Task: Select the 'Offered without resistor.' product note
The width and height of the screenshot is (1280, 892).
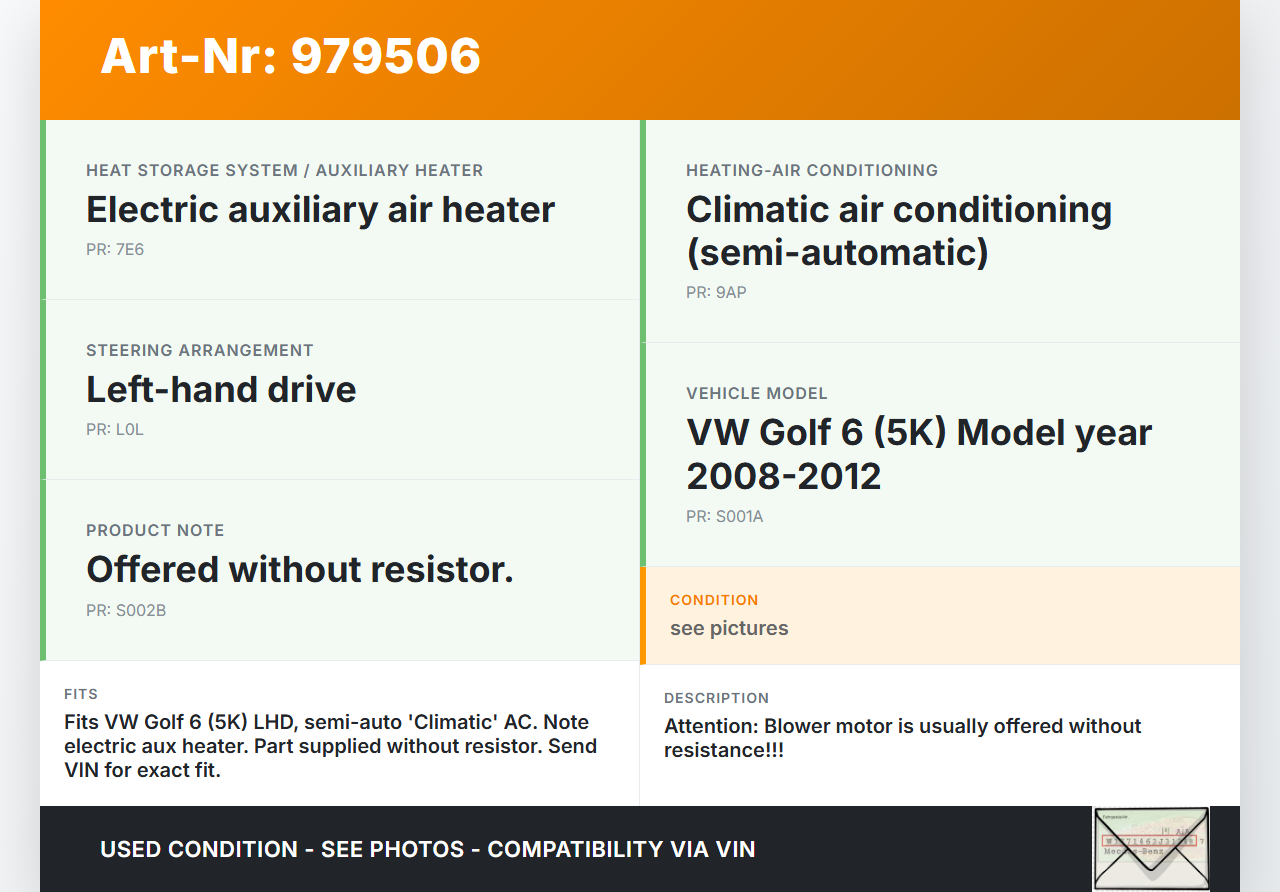Action: click(x=300, y=569)
